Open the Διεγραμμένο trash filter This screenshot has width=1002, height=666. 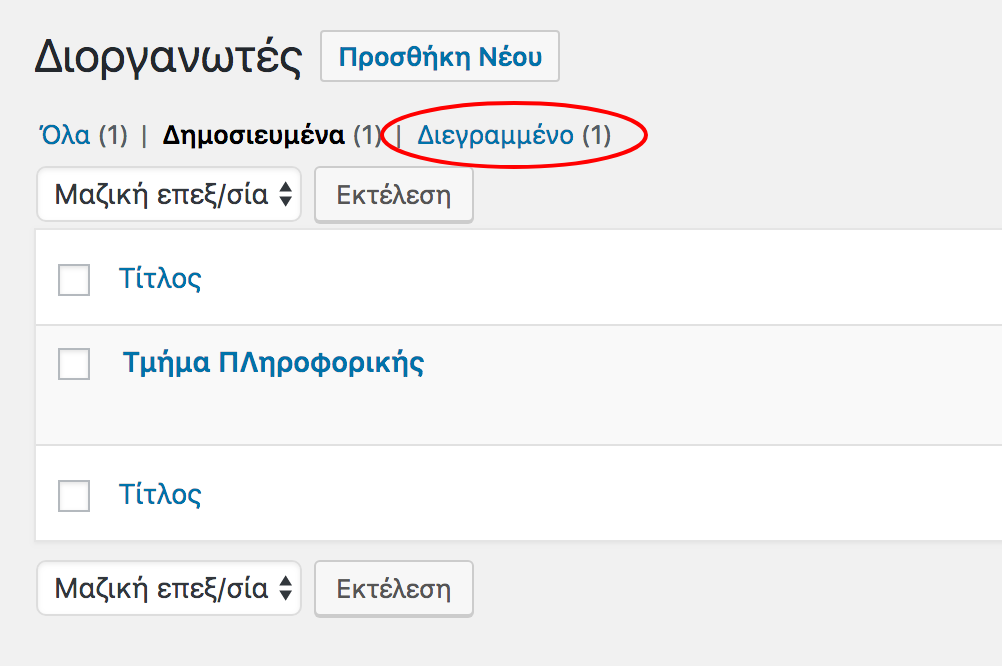495,135
